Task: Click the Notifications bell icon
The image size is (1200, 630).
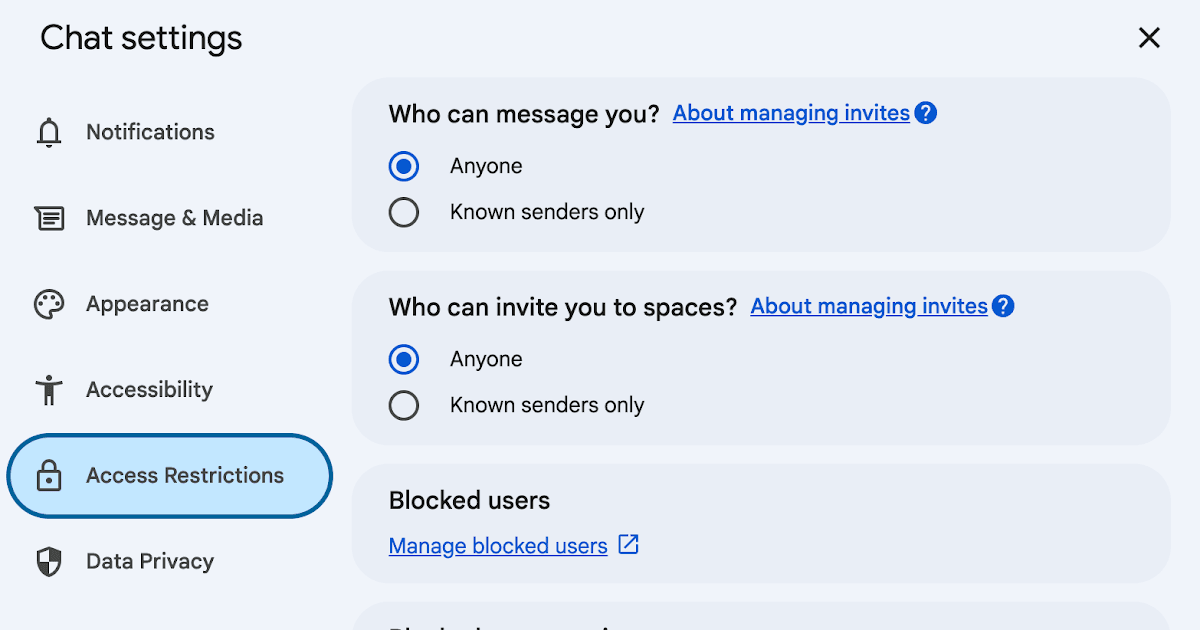Action: click(x=49, y=133)
